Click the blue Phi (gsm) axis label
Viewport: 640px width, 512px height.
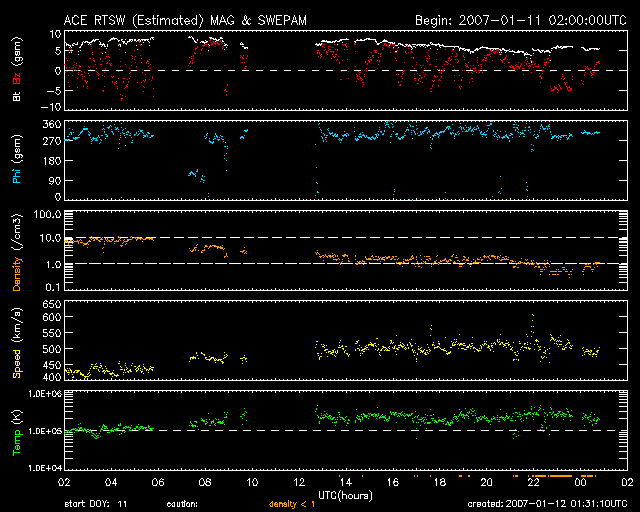(x=17, y=162)
